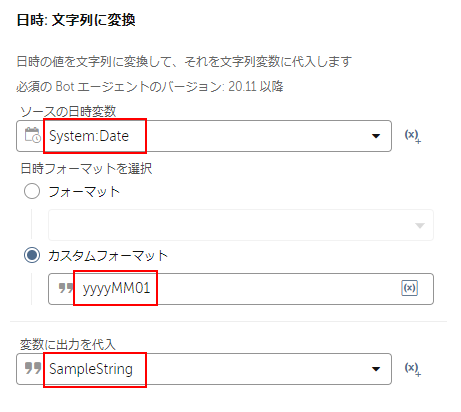
Task: Click the 日時: 文字列に変換 title
Action: [x=76, y=20]
